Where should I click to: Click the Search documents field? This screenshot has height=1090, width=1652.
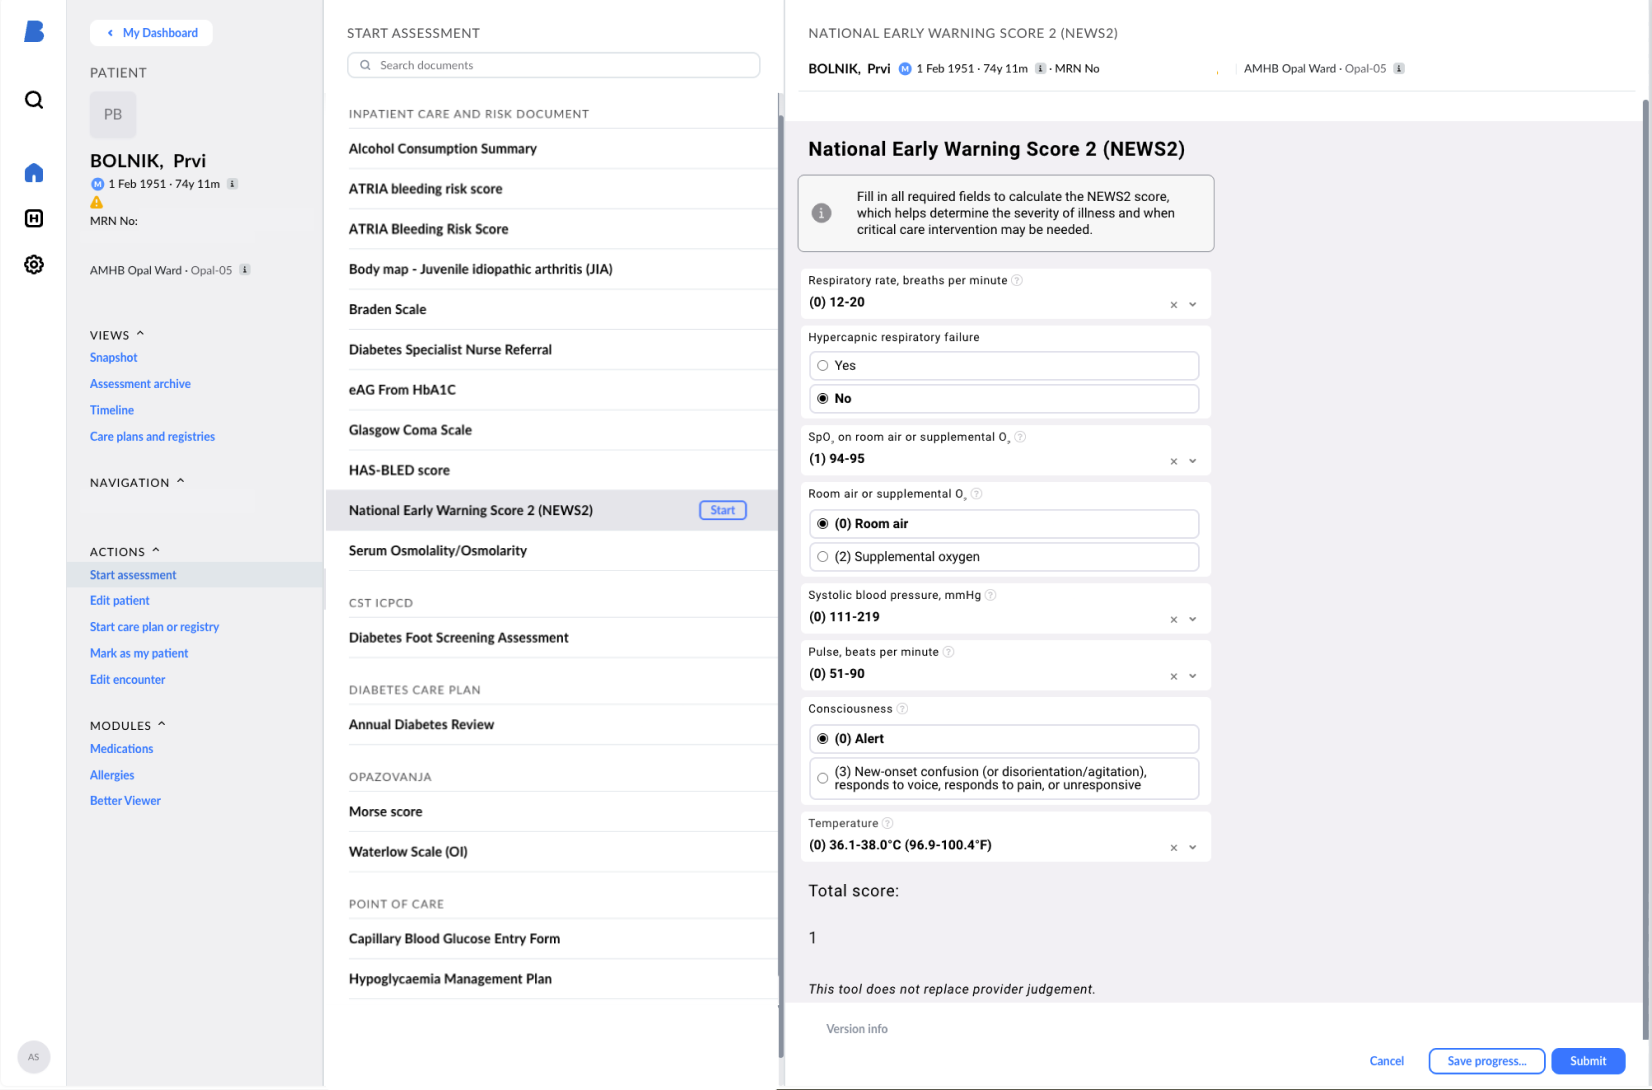click(x=553, y=64)
